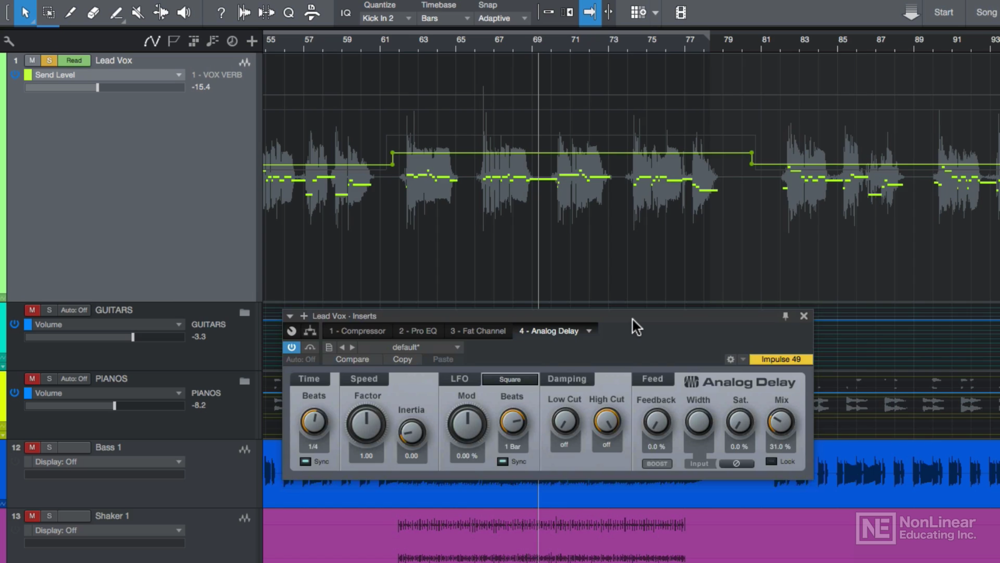Toggle the Mix Lock checkbox
This screenshot has width=1000, height=563.
(771, 461)
